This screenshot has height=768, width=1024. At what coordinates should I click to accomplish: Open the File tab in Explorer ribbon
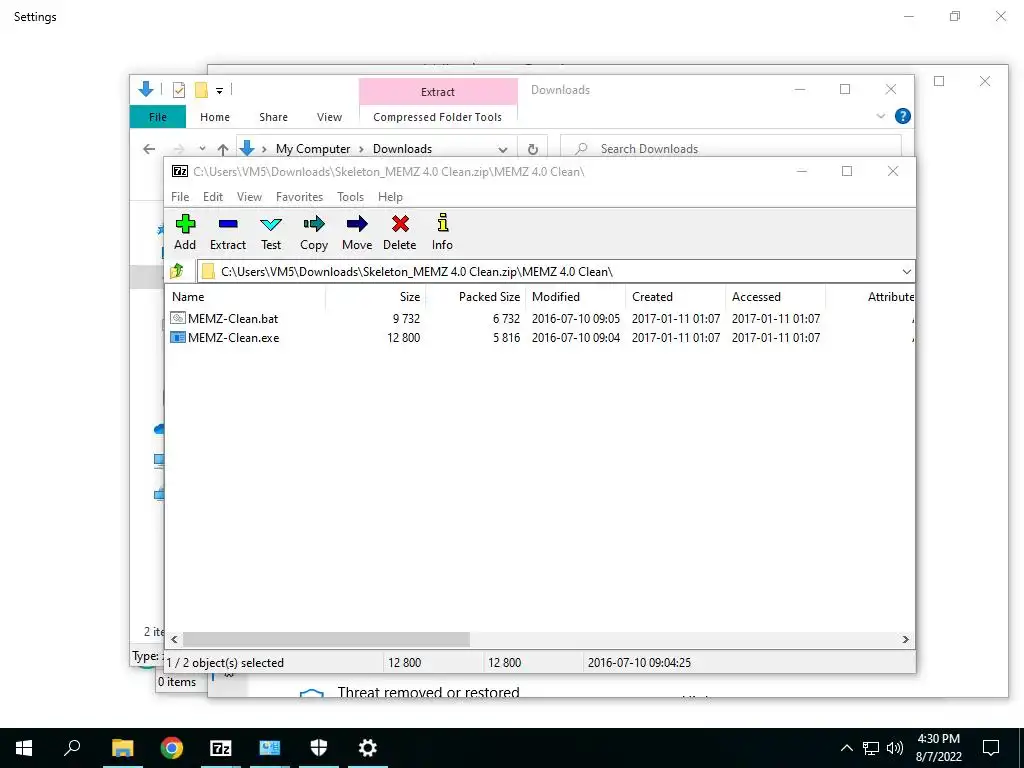tap(157, 117)
